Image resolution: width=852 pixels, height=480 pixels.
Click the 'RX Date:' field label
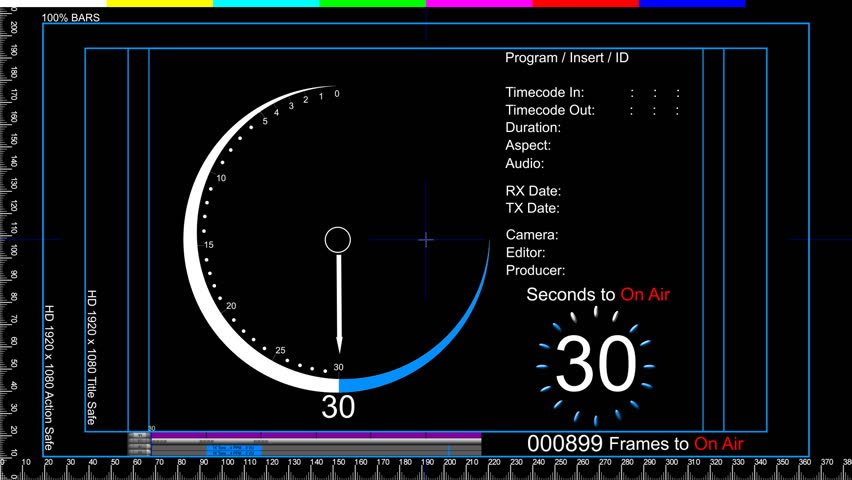[x=533, y=191]
